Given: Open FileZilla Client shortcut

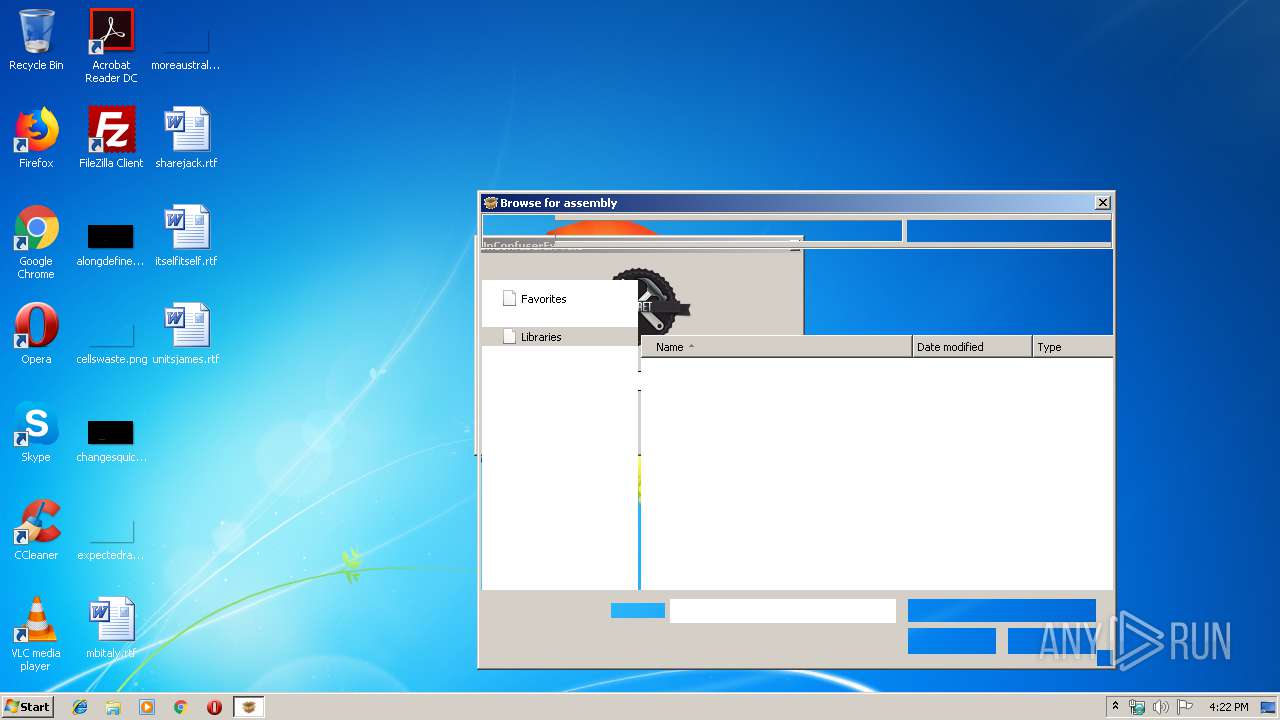Looking at the screenshot, I should [111, 139].
